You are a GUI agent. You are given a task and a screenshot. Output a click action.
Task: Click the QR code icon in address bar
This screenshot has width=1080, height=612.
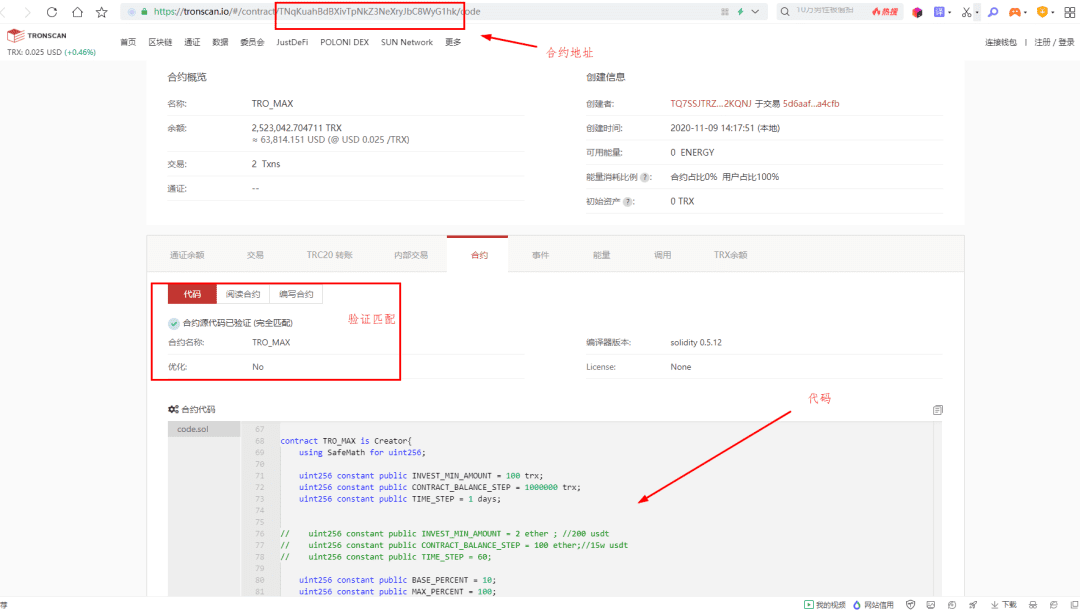tap(725, 12)
